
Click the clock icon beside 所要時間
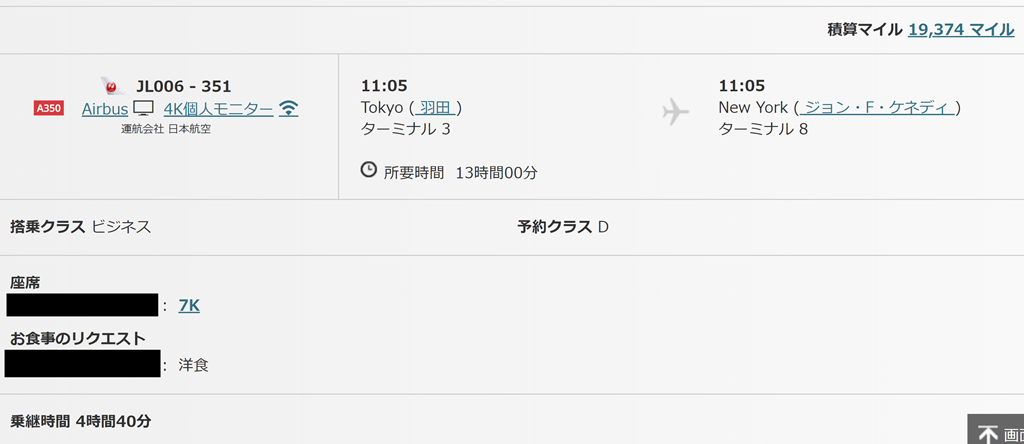(369, 170)
